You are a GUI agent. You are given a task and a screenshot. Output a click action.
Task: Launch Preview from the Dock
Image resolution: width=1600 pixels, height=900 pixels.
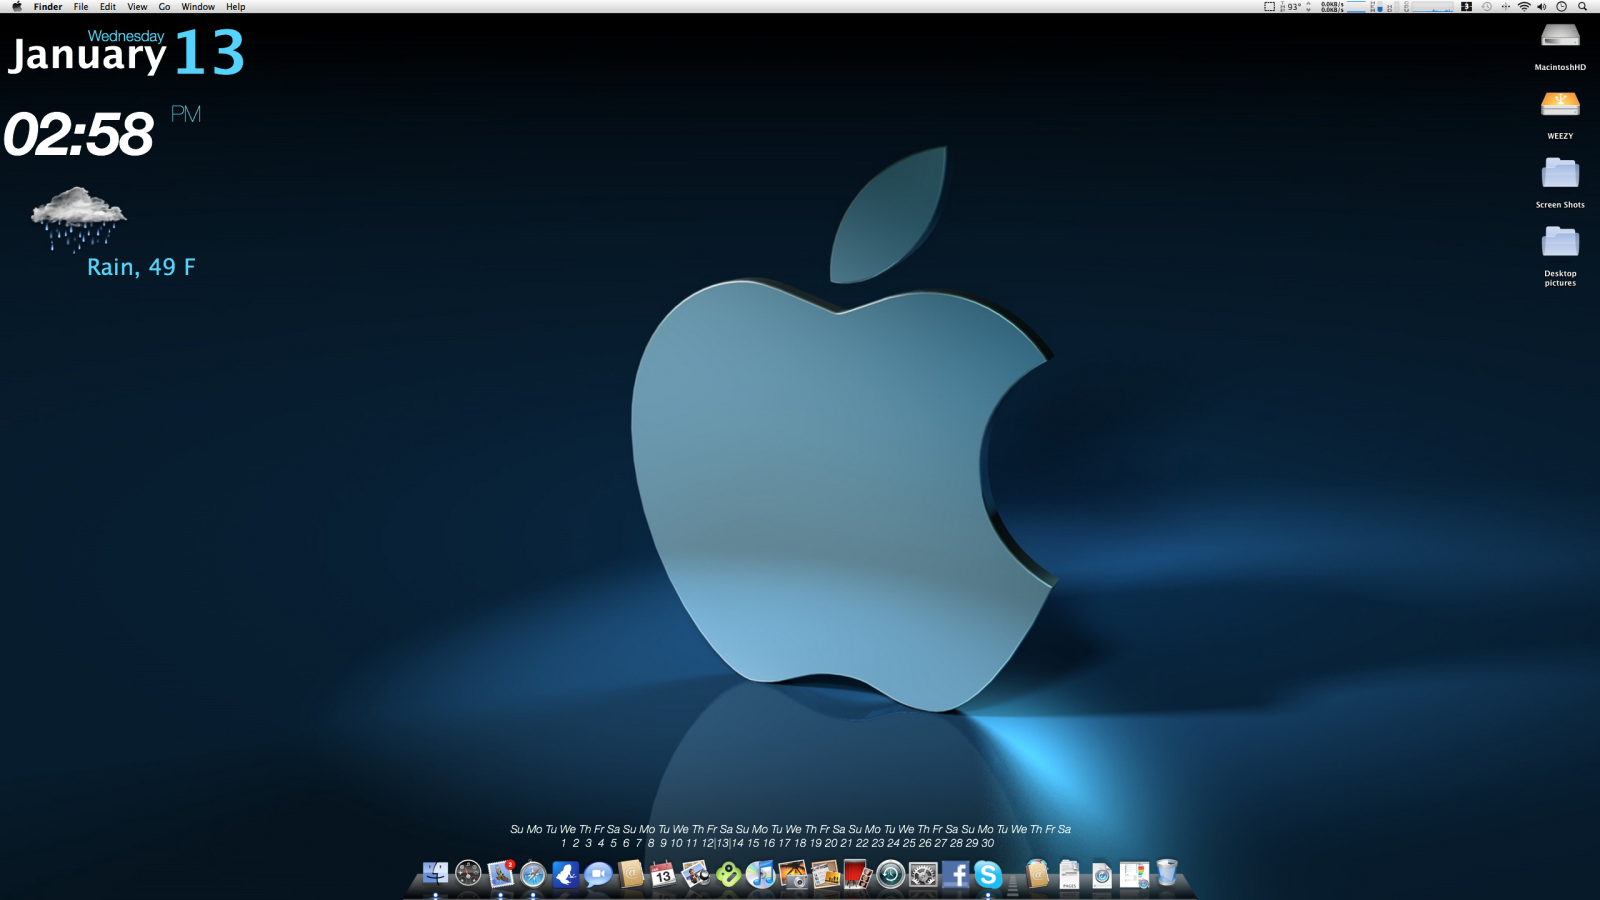coord(696,875)
